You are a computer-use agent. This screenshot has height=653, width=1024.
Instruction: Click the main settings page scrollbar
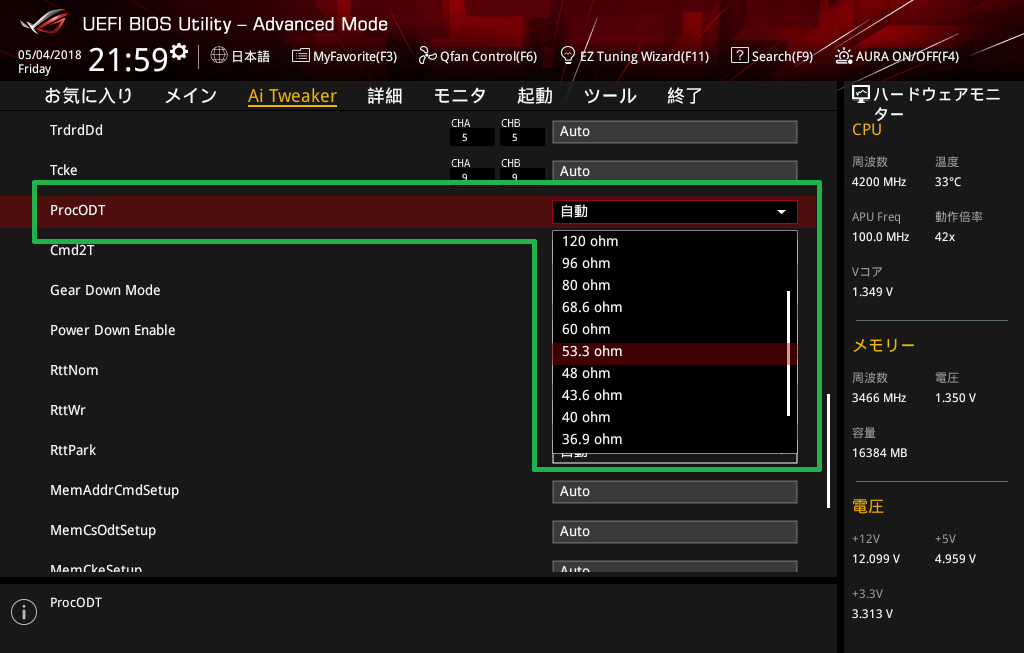pos(828,451)
